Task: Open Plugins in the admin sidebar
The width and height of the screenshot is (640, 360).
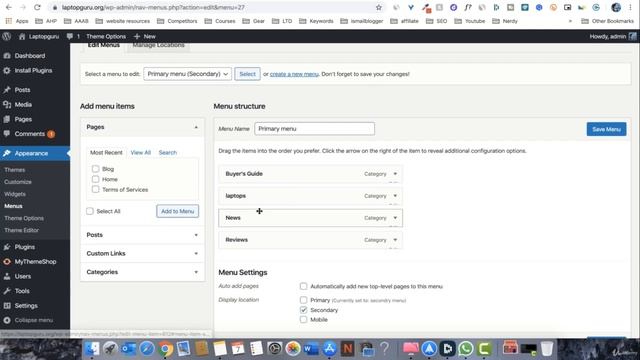Action: pos(24,247)
